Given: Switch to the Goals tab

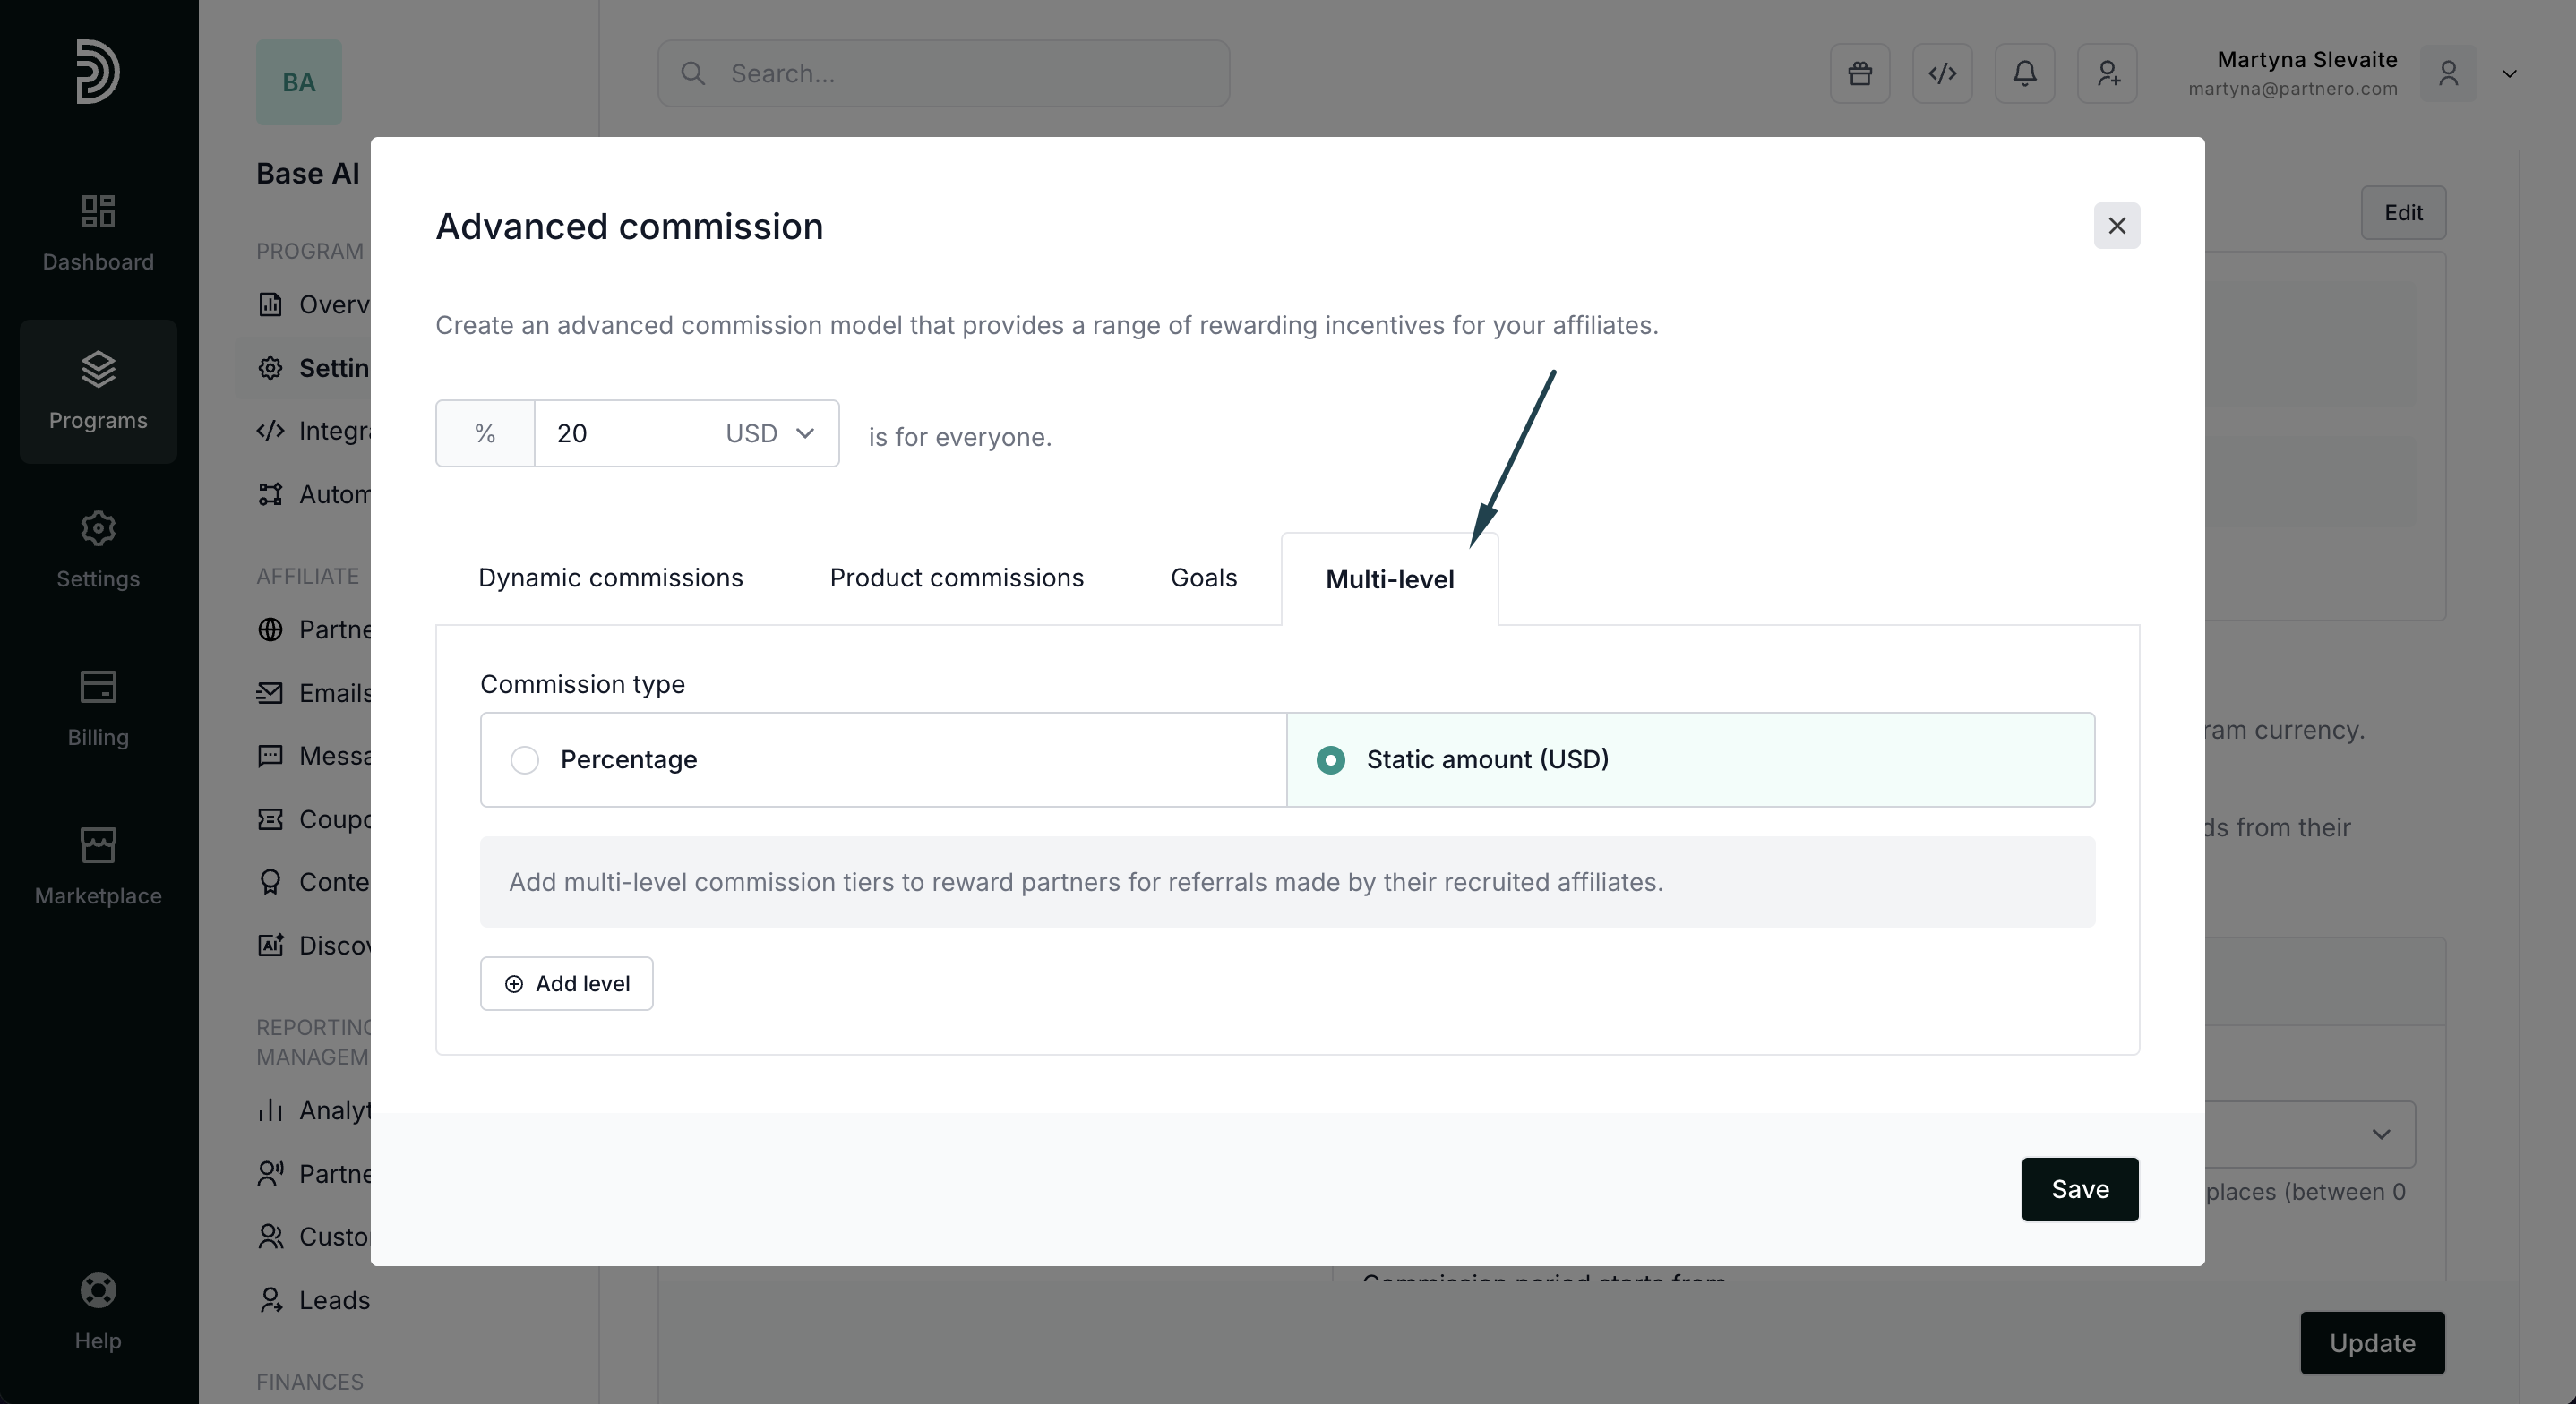Looking at the screenshot, I should [1203, 578].
